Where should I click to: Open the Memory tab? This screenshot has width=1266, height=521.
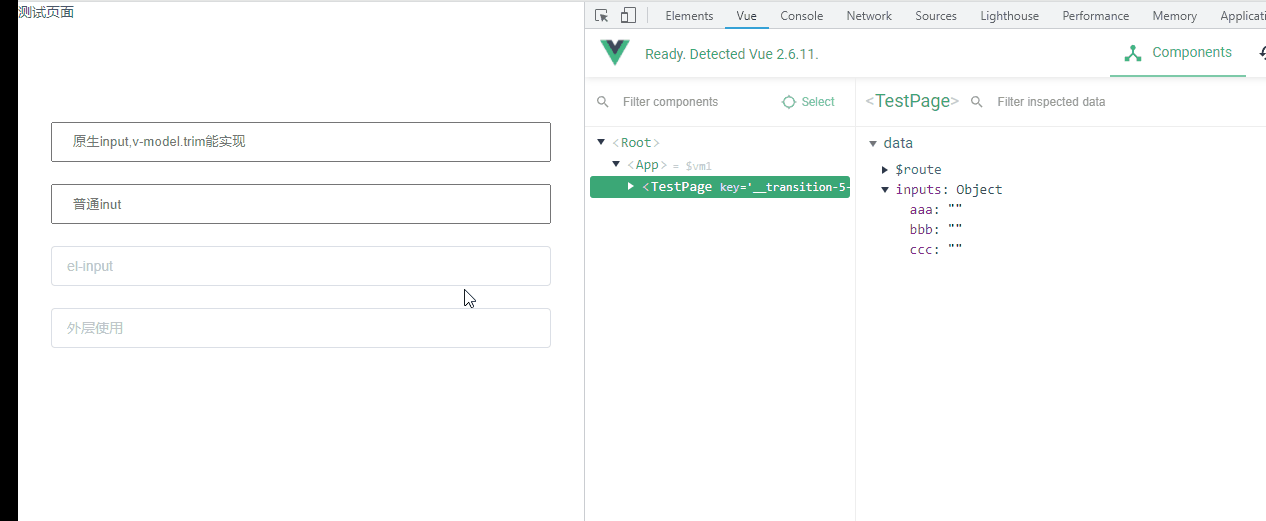tap(1174, 15)
